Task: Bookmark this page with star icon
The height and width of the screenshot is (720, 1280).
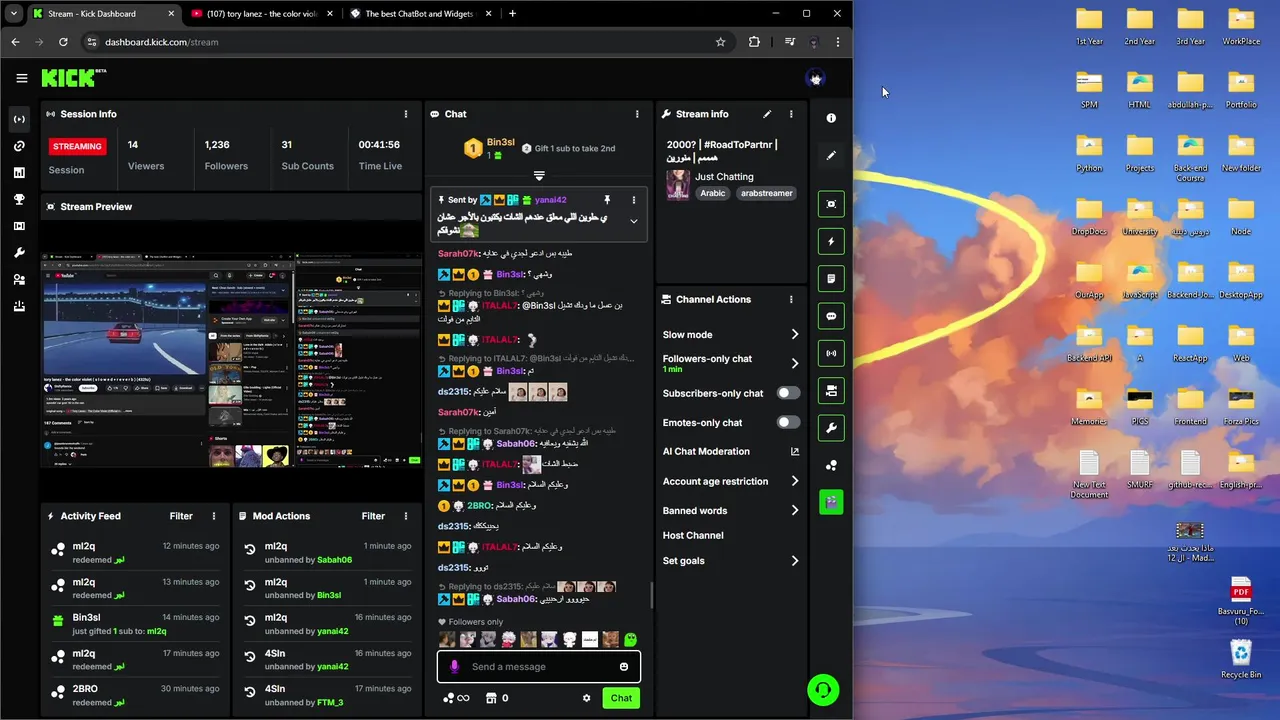Action: point(720,42)
